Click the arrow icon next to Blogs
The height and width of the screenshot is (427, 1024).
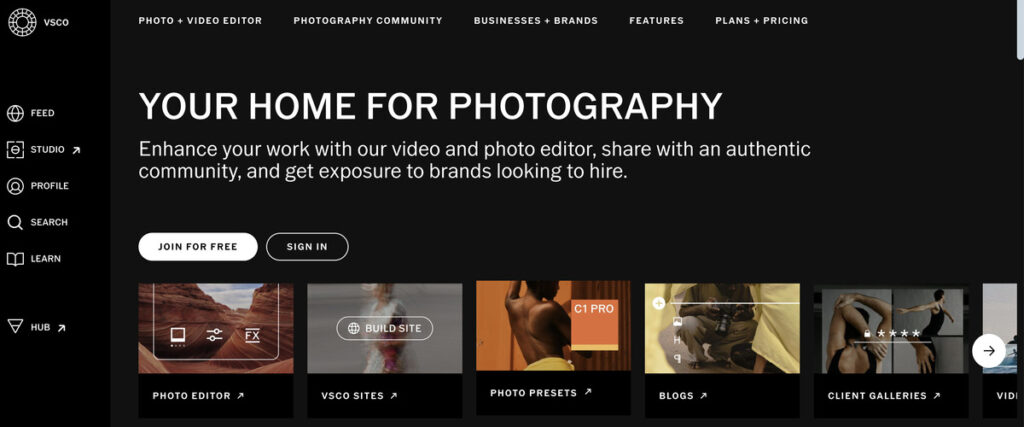click(x=703, y=396)
